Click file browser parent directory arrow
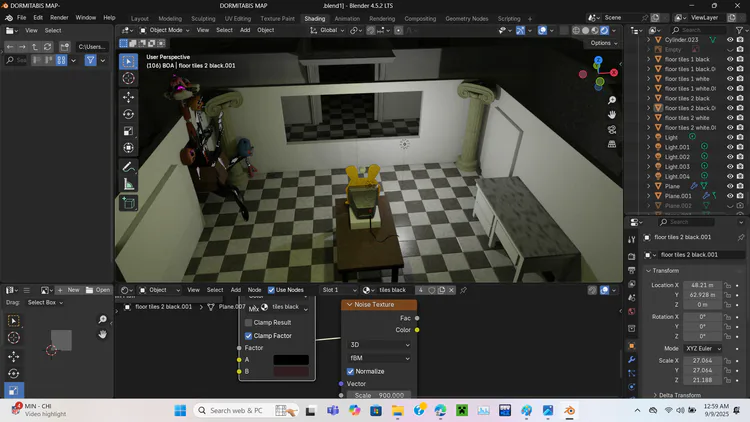 35,46
